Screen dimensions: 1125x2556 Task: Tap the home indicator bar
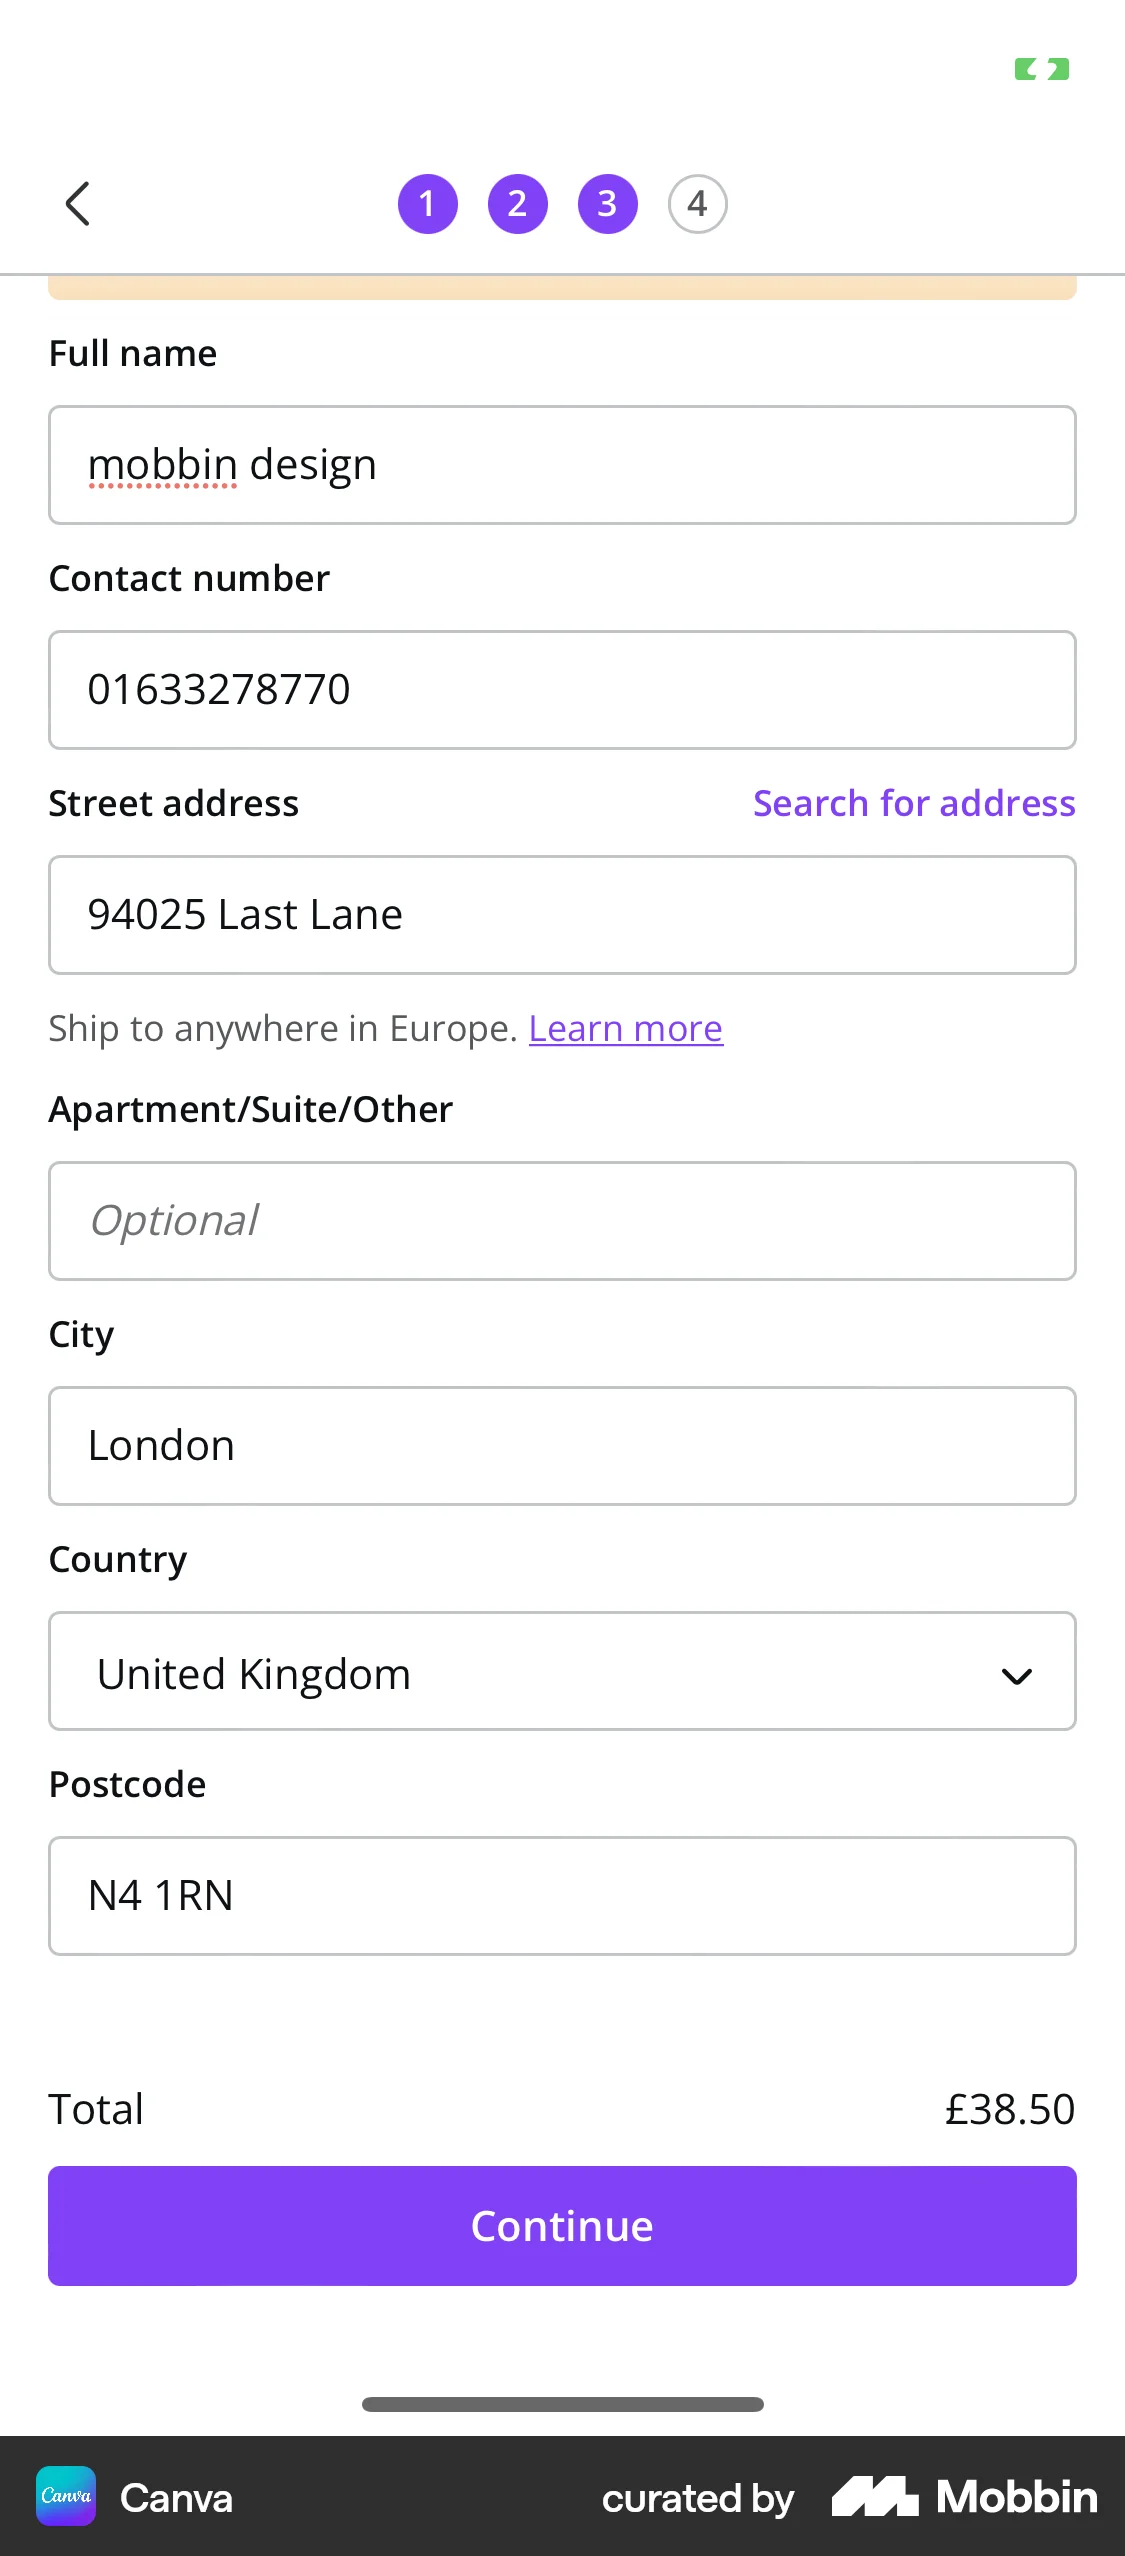pyautogui.click(x=562, y=2404)
